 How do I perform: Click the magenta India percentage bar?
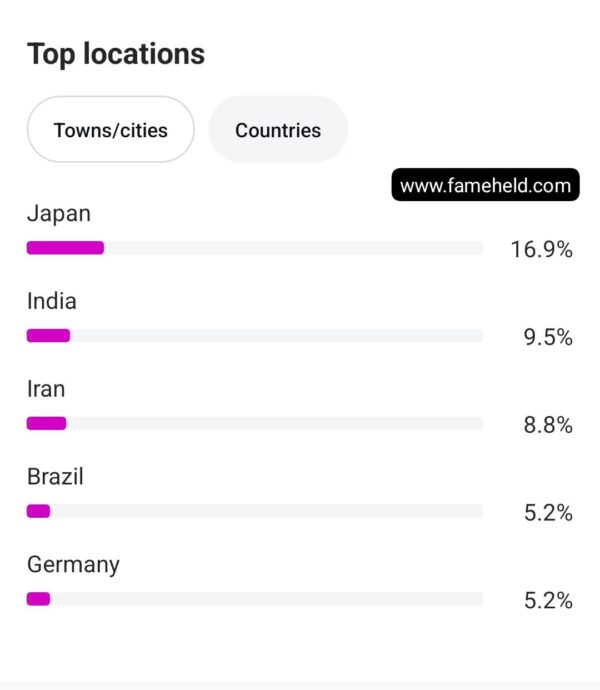(48, 335)
